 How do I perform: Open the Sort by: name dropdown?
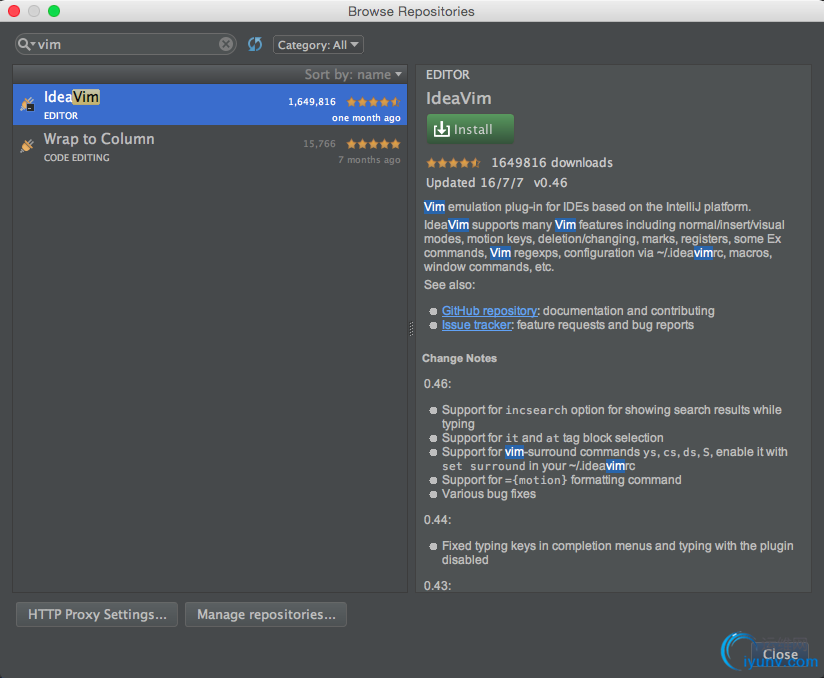pyautogui.click(x=353, y=75)
